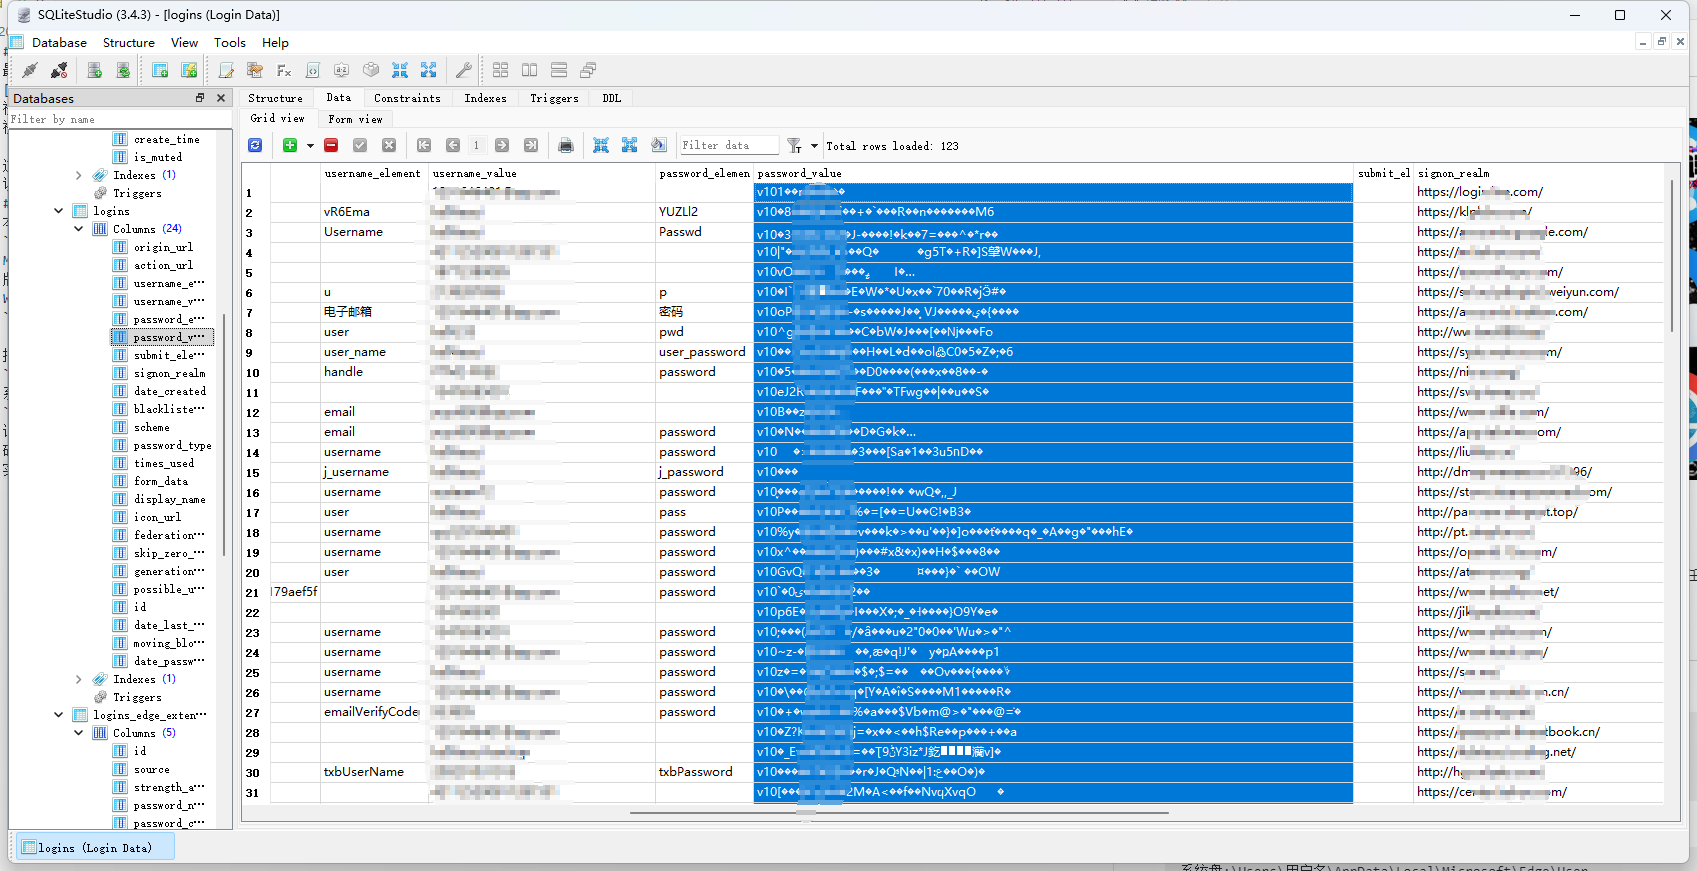Open configuration with the wrench icon
This screenshot has height=871, width=1697.
(x=464, y=70)
